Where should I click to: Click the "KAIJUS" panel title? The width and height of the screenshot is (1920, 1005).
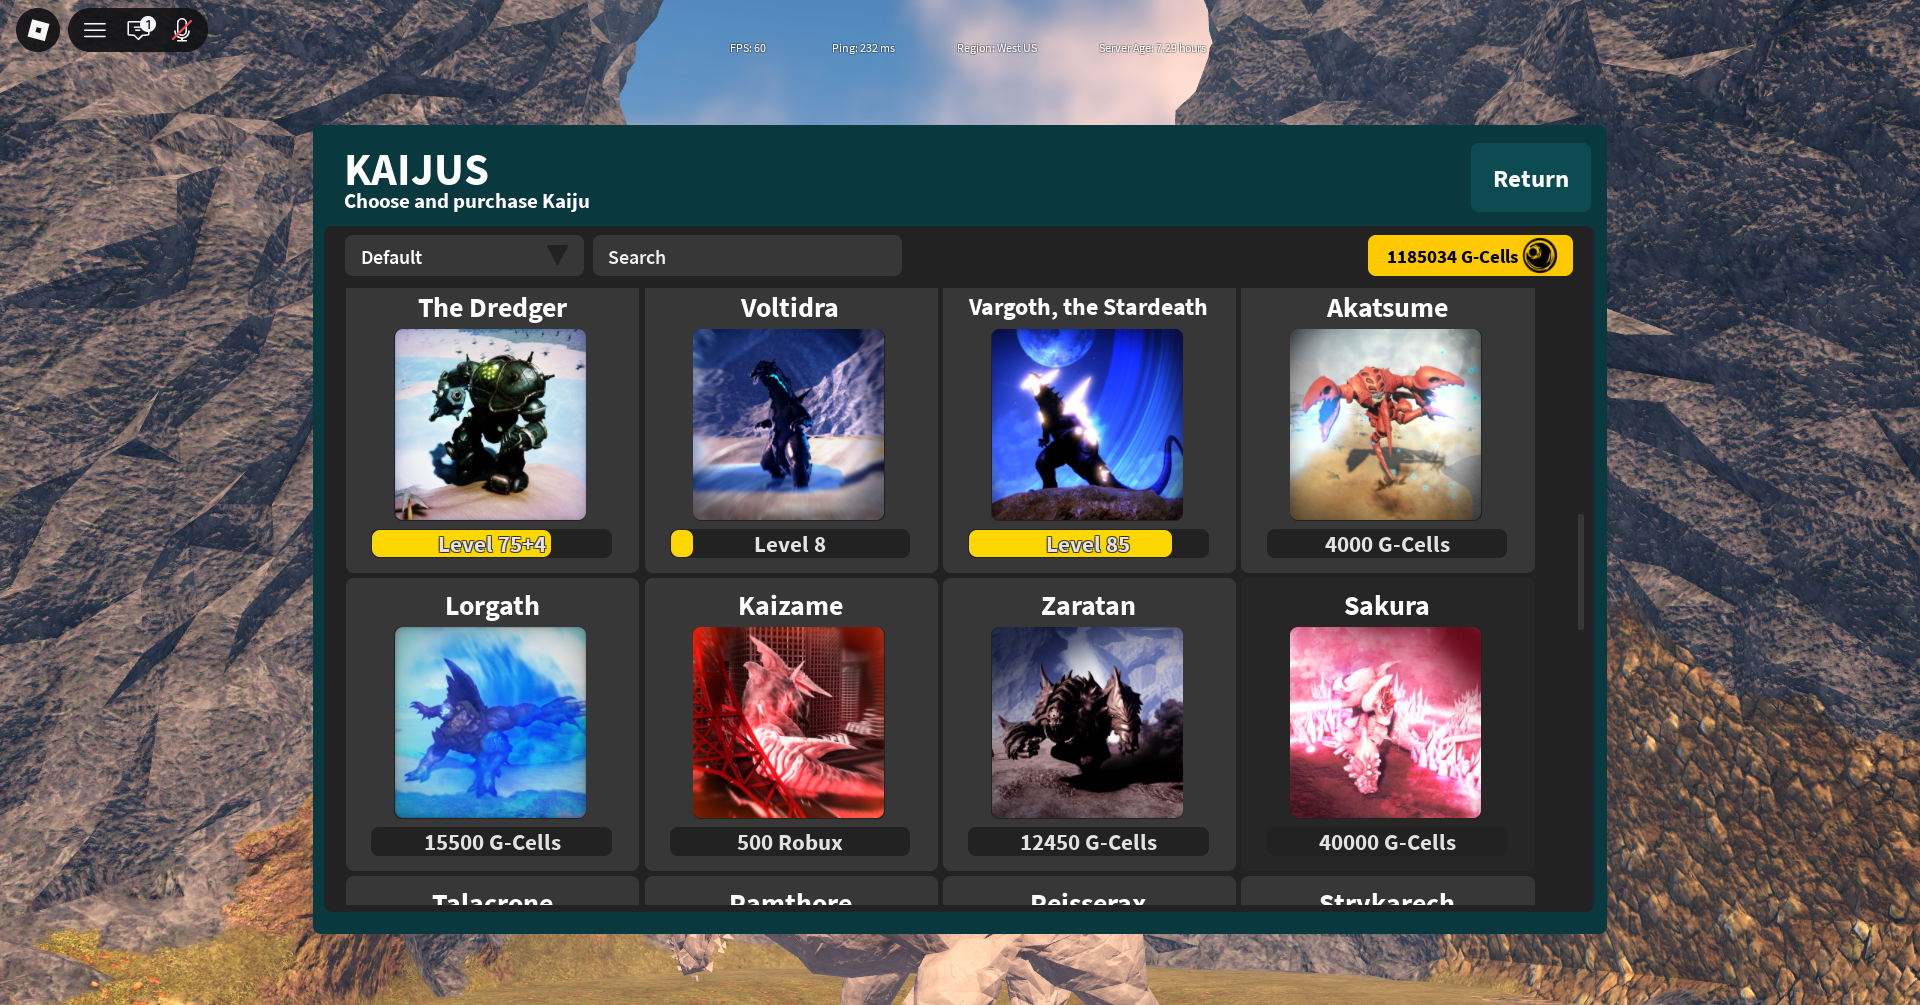coord(416,170)
